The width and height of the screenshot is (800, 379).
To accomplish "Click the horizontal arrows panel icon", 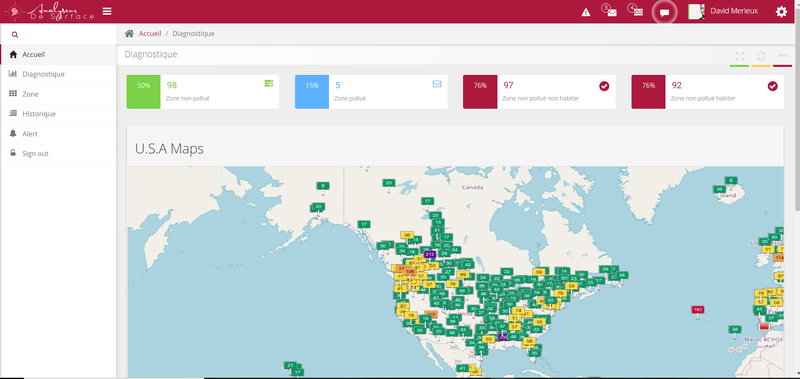I will coord(782,56).
